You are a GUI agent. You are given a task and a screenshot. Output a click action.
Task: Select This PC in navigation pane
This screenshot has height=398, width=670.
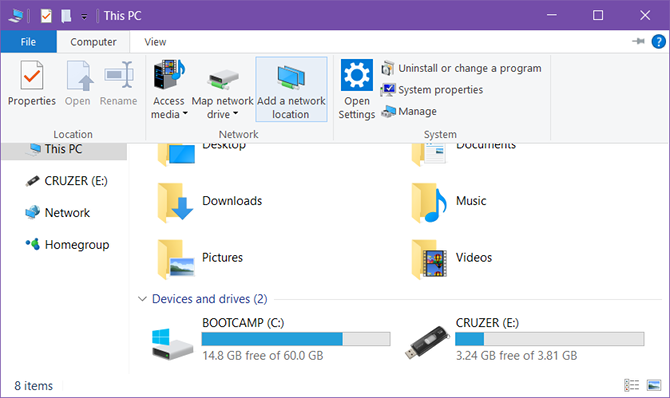[64, 149]
